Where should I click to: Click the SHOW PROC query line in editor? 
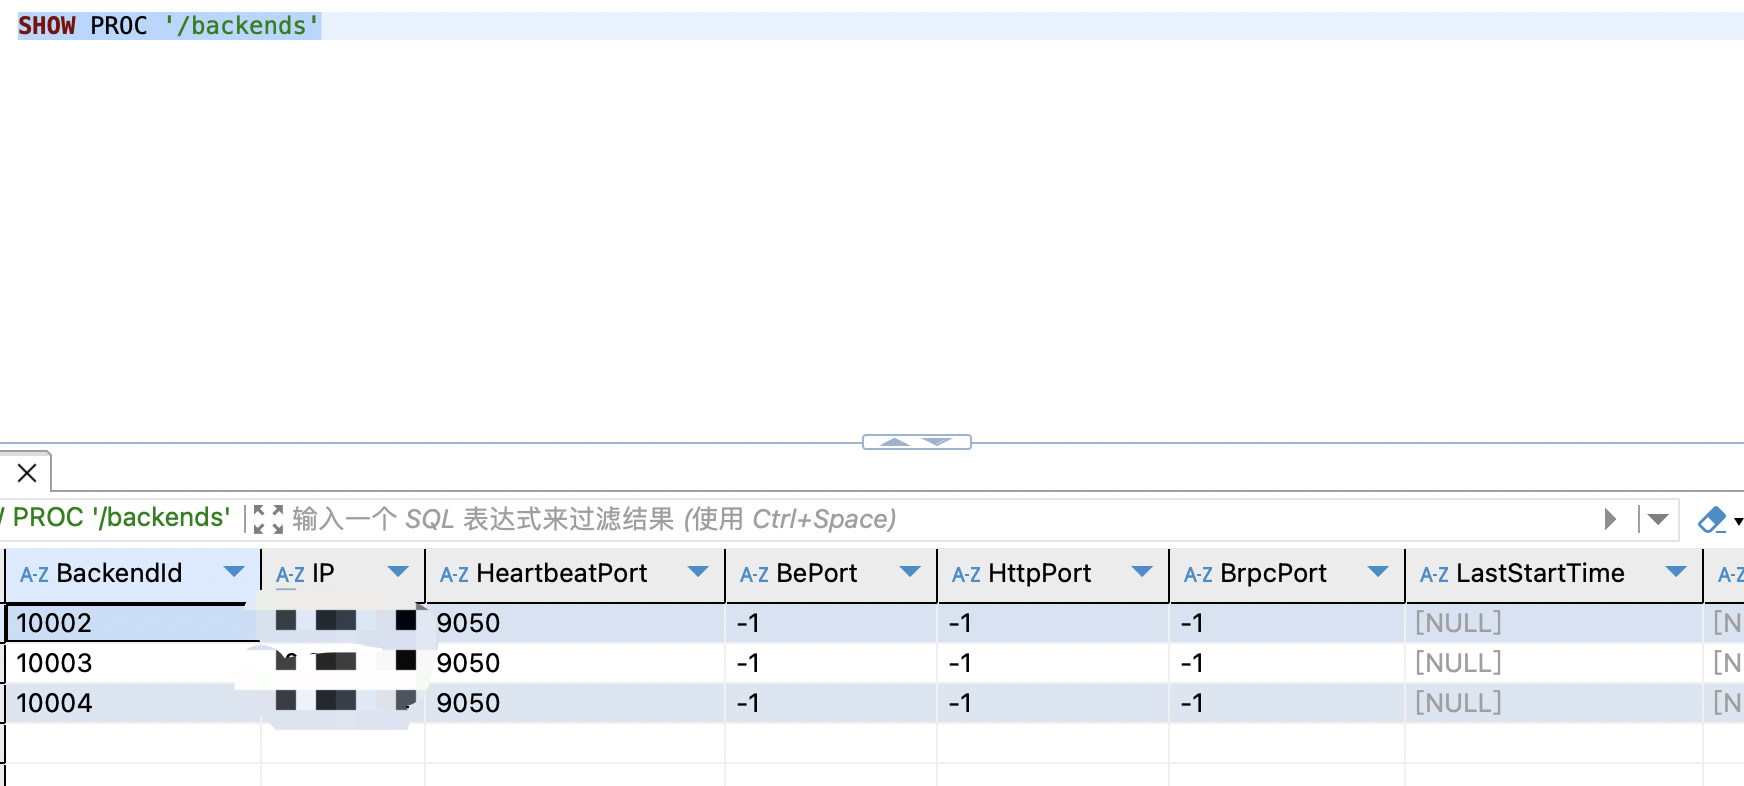click(x=168, y=26)
